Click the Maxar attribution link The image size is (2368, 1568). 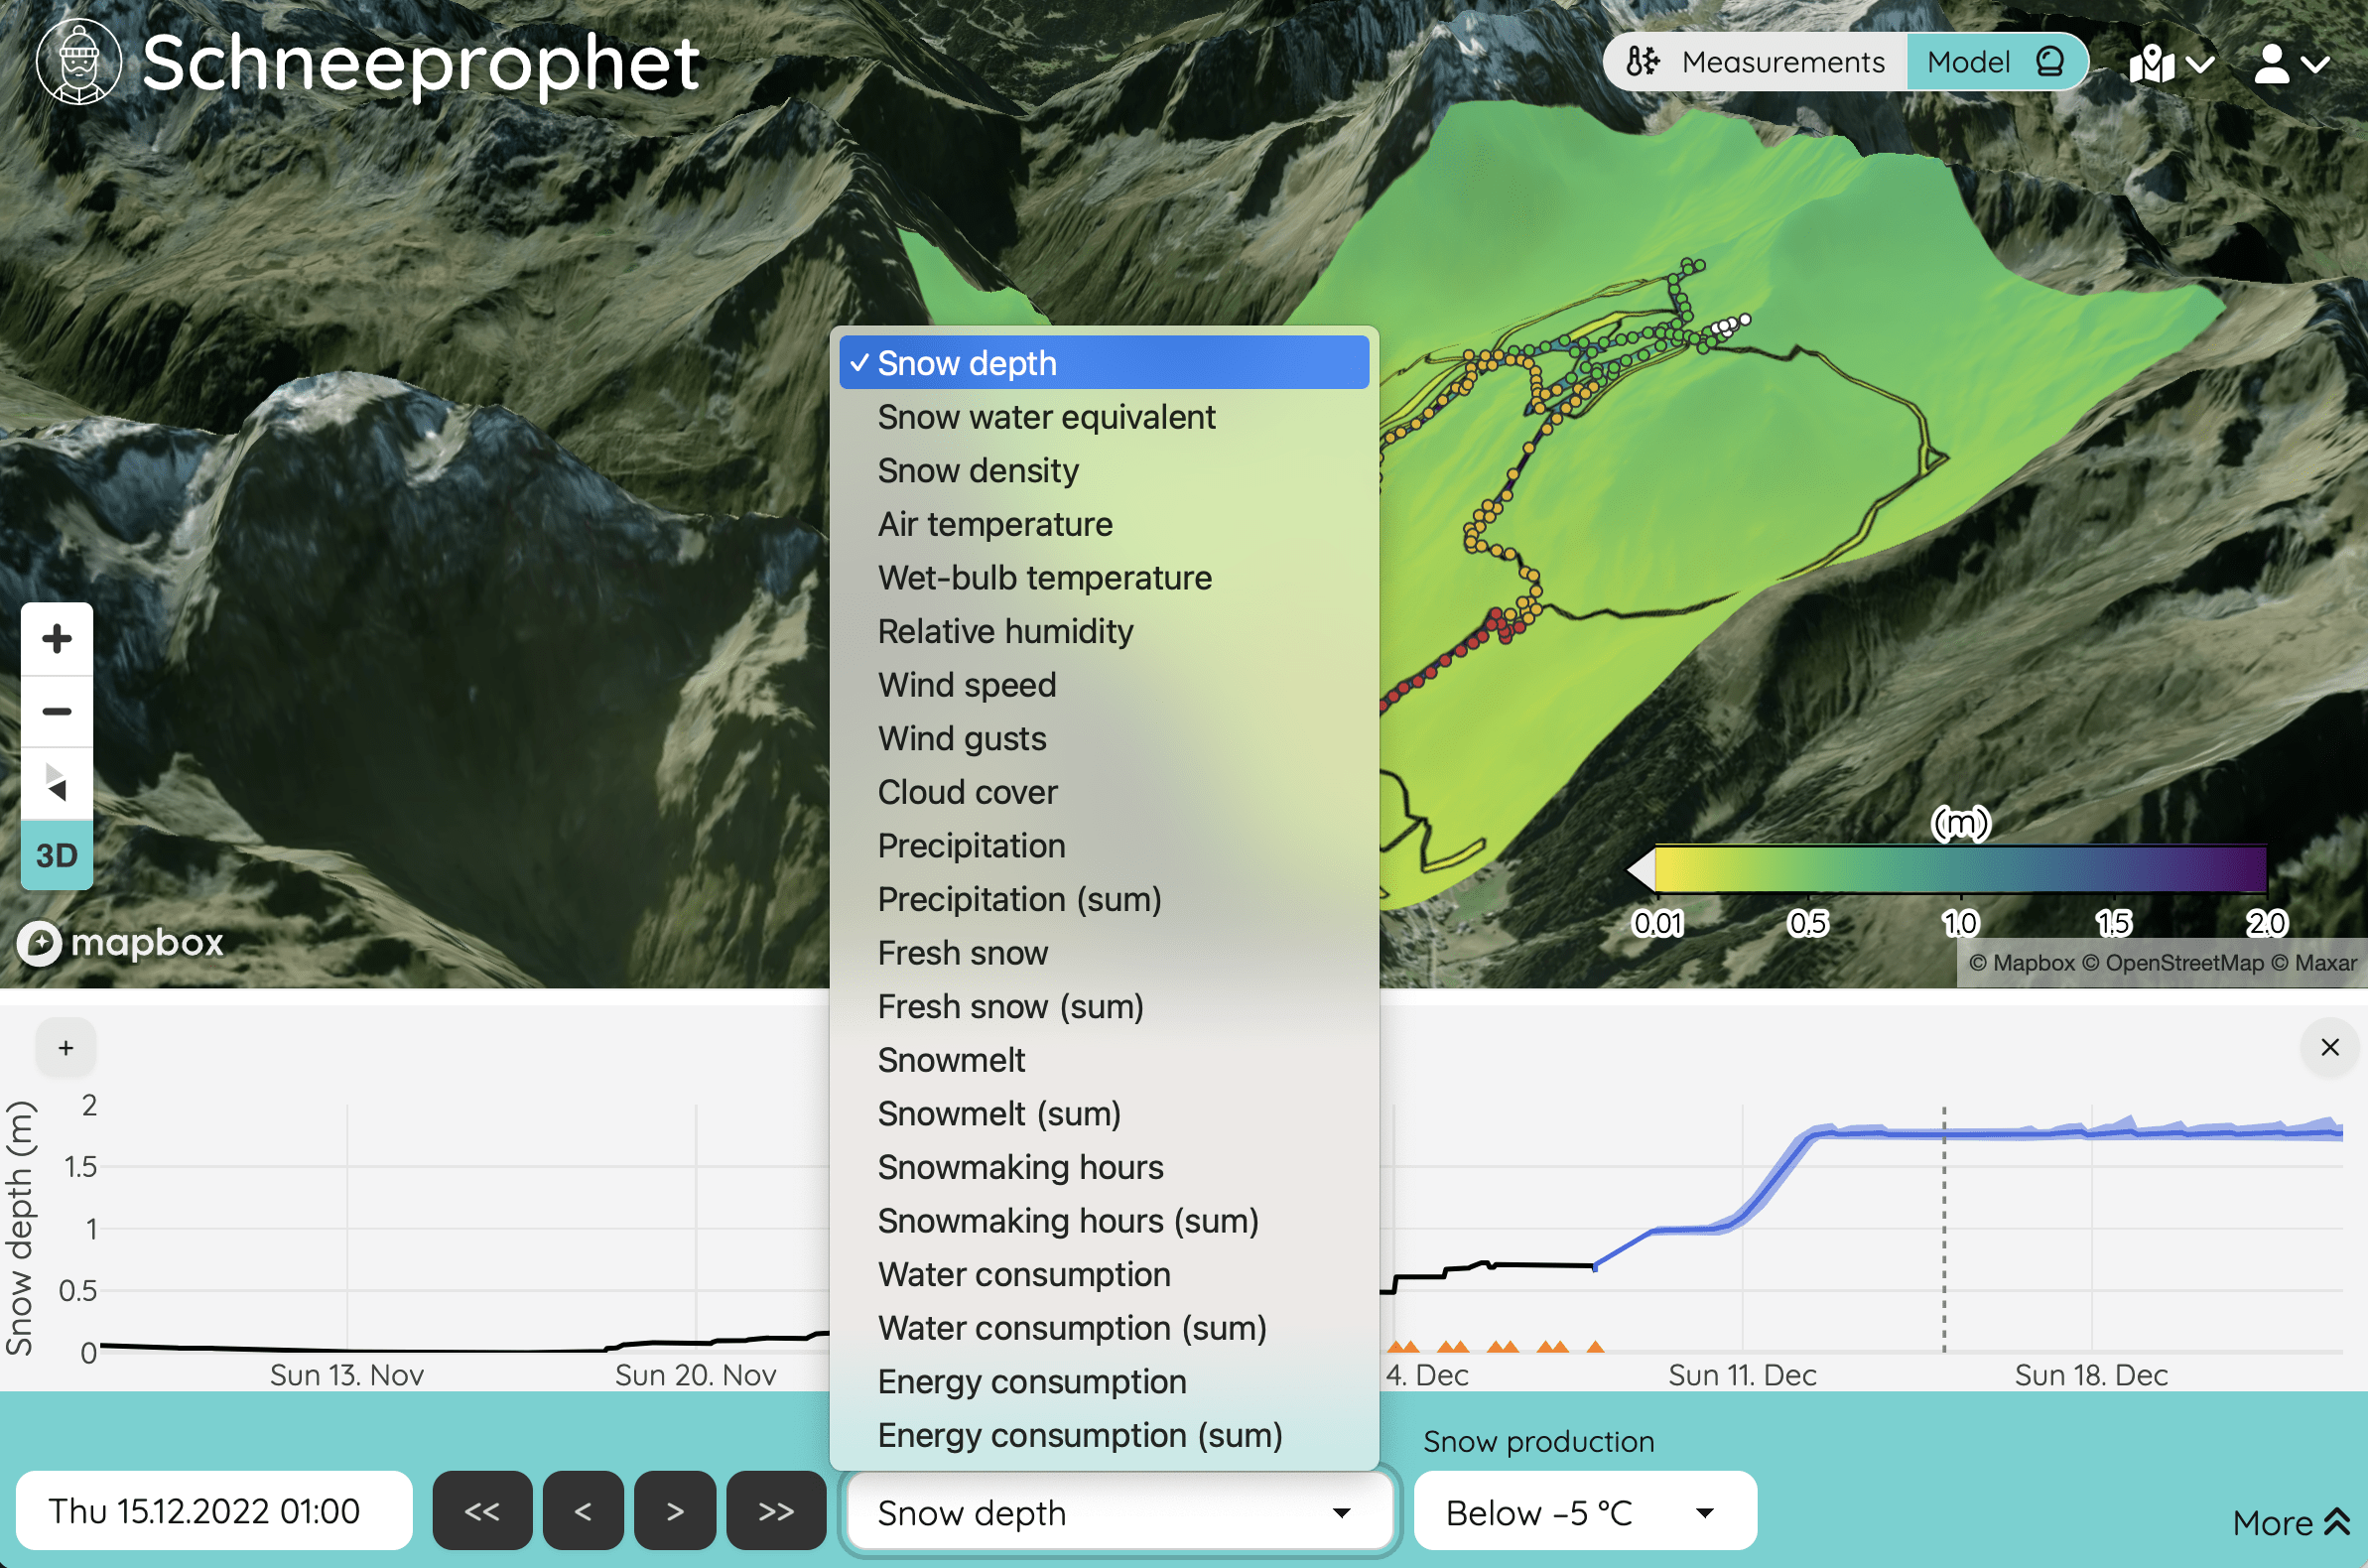(2314, 963)
